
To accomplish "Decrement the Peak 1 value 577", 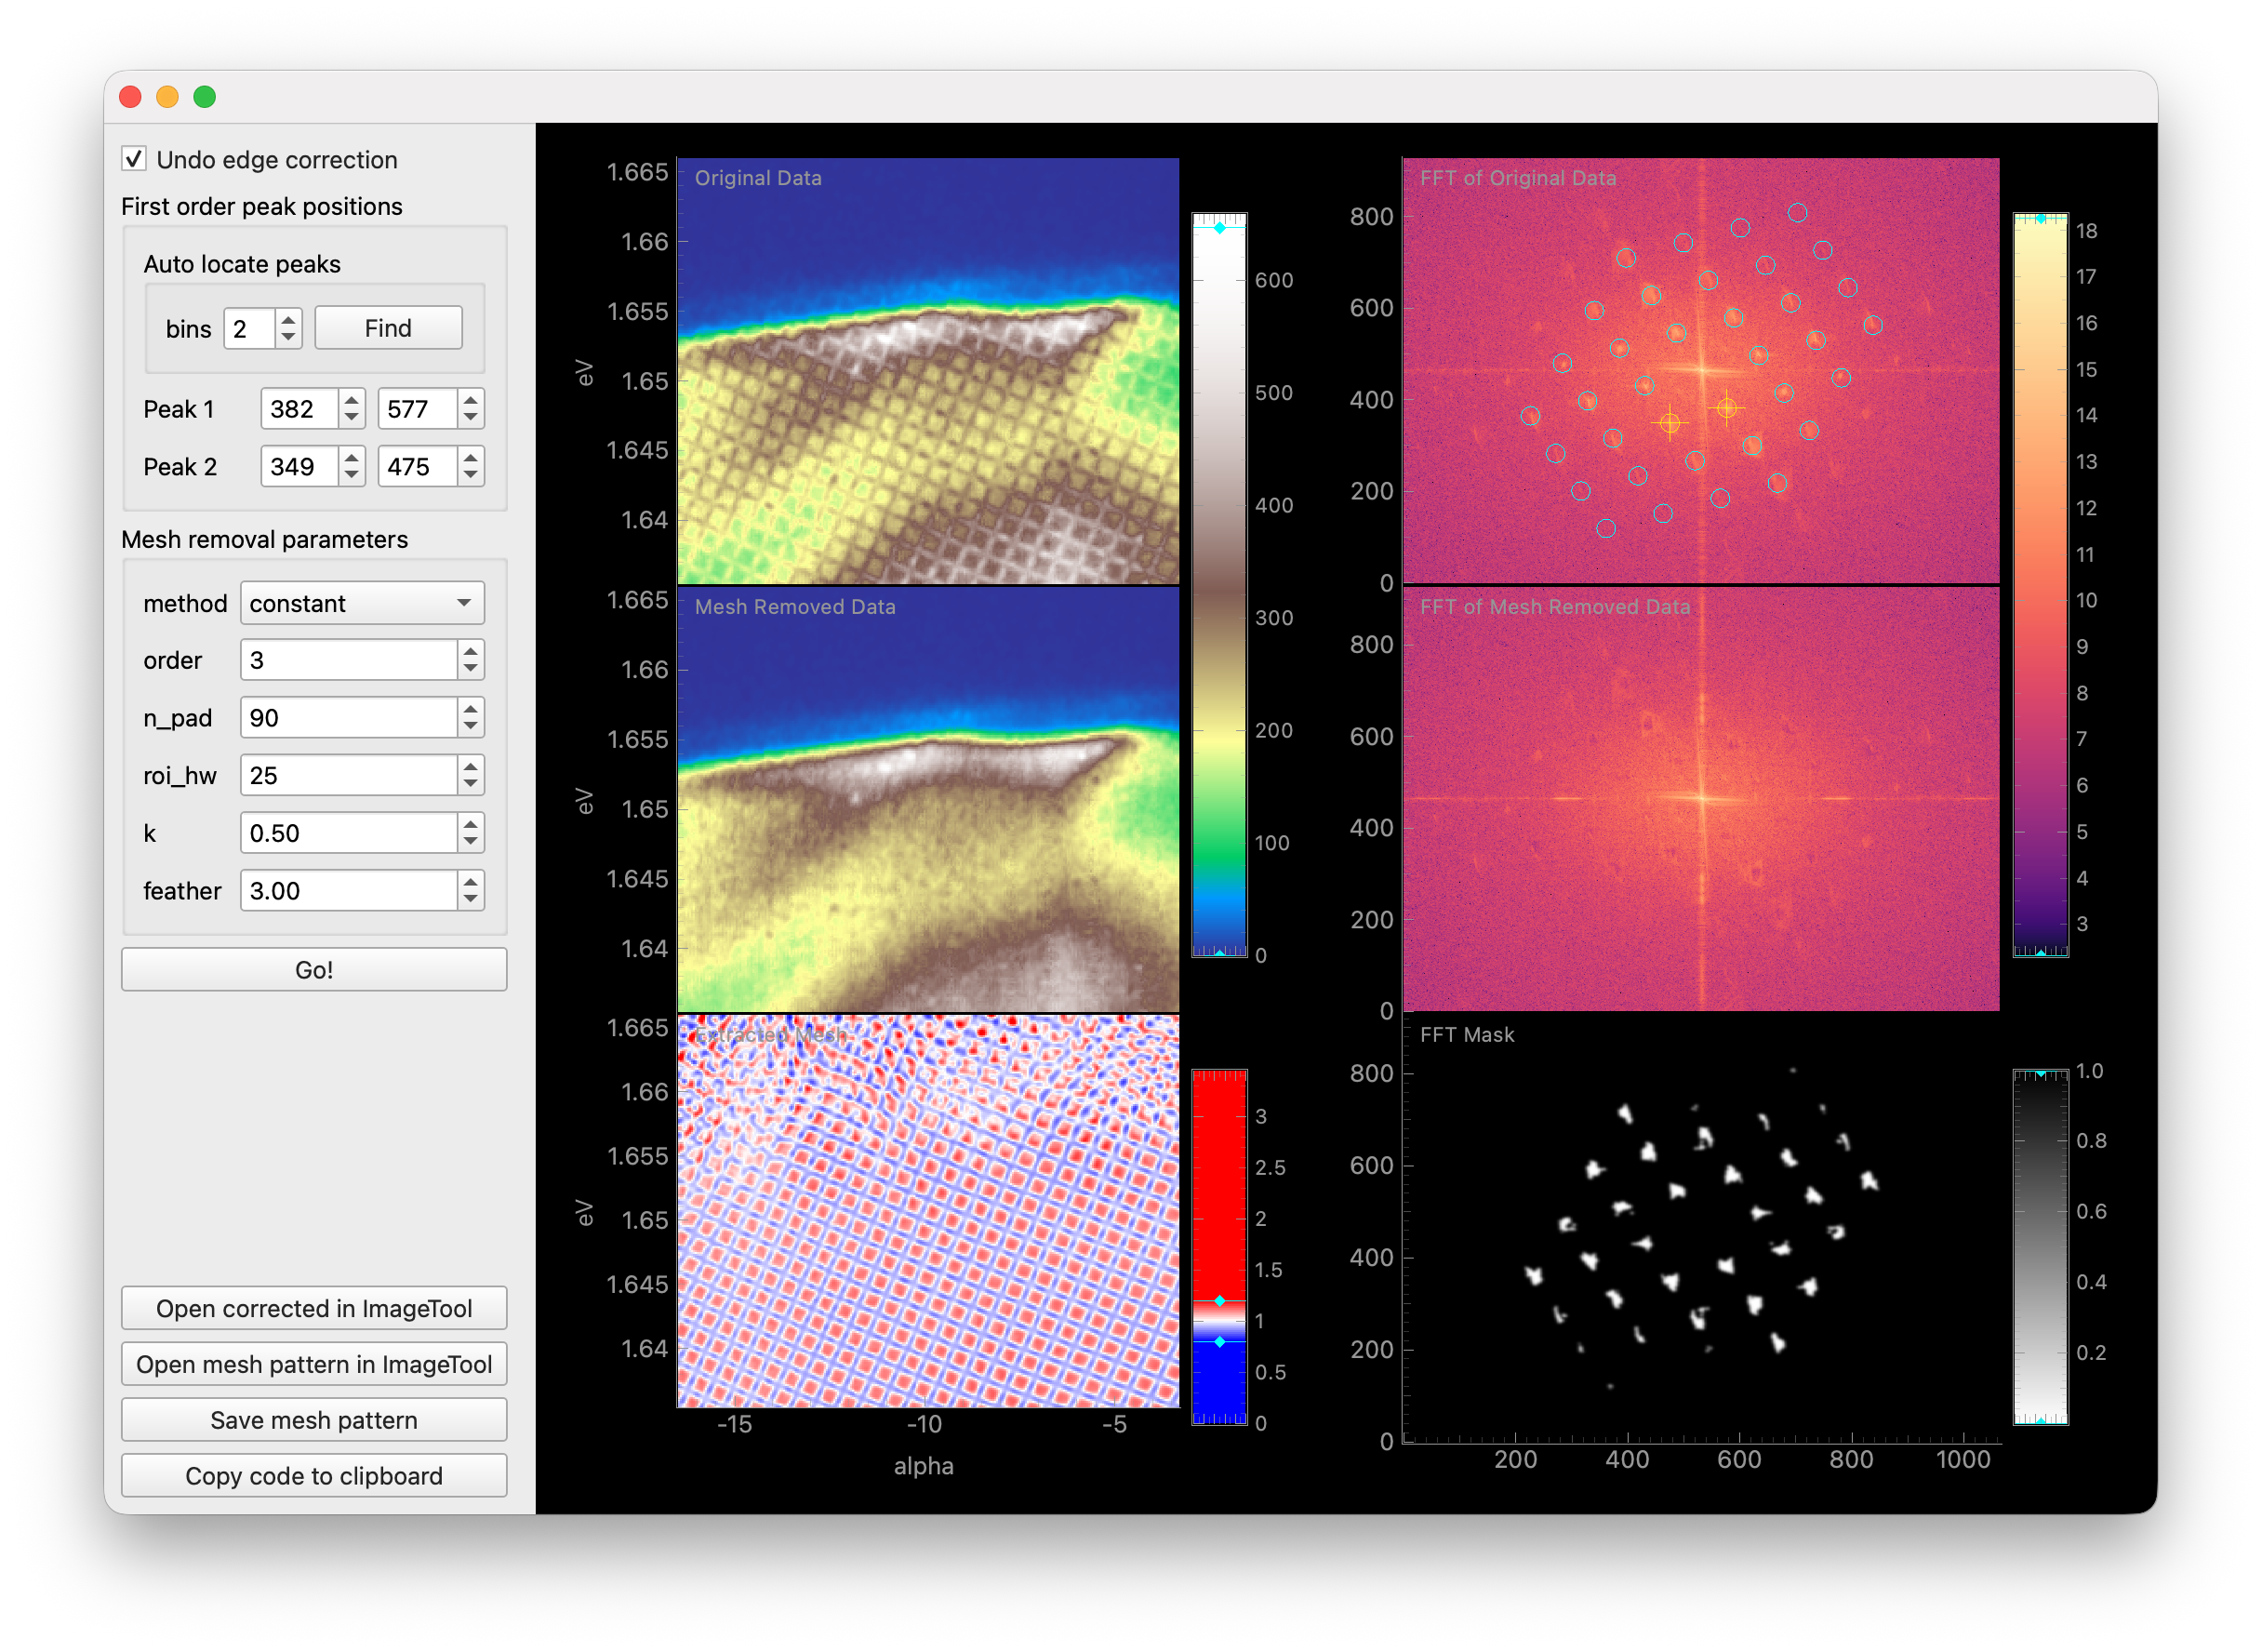I will [x=471, y=419].
